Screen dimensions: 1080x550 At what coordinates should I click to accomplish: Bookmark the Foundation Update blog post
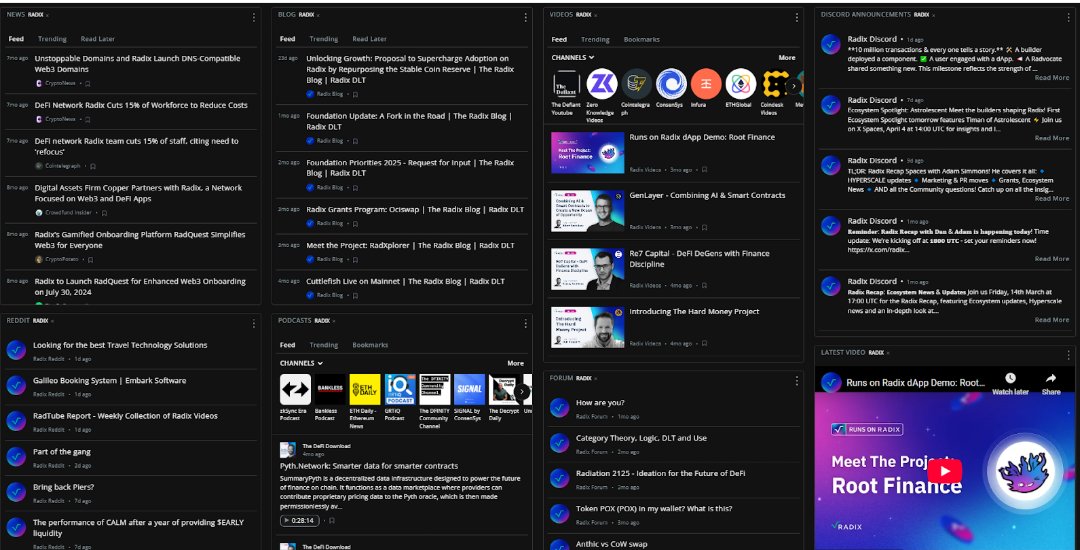pos(355,141)
